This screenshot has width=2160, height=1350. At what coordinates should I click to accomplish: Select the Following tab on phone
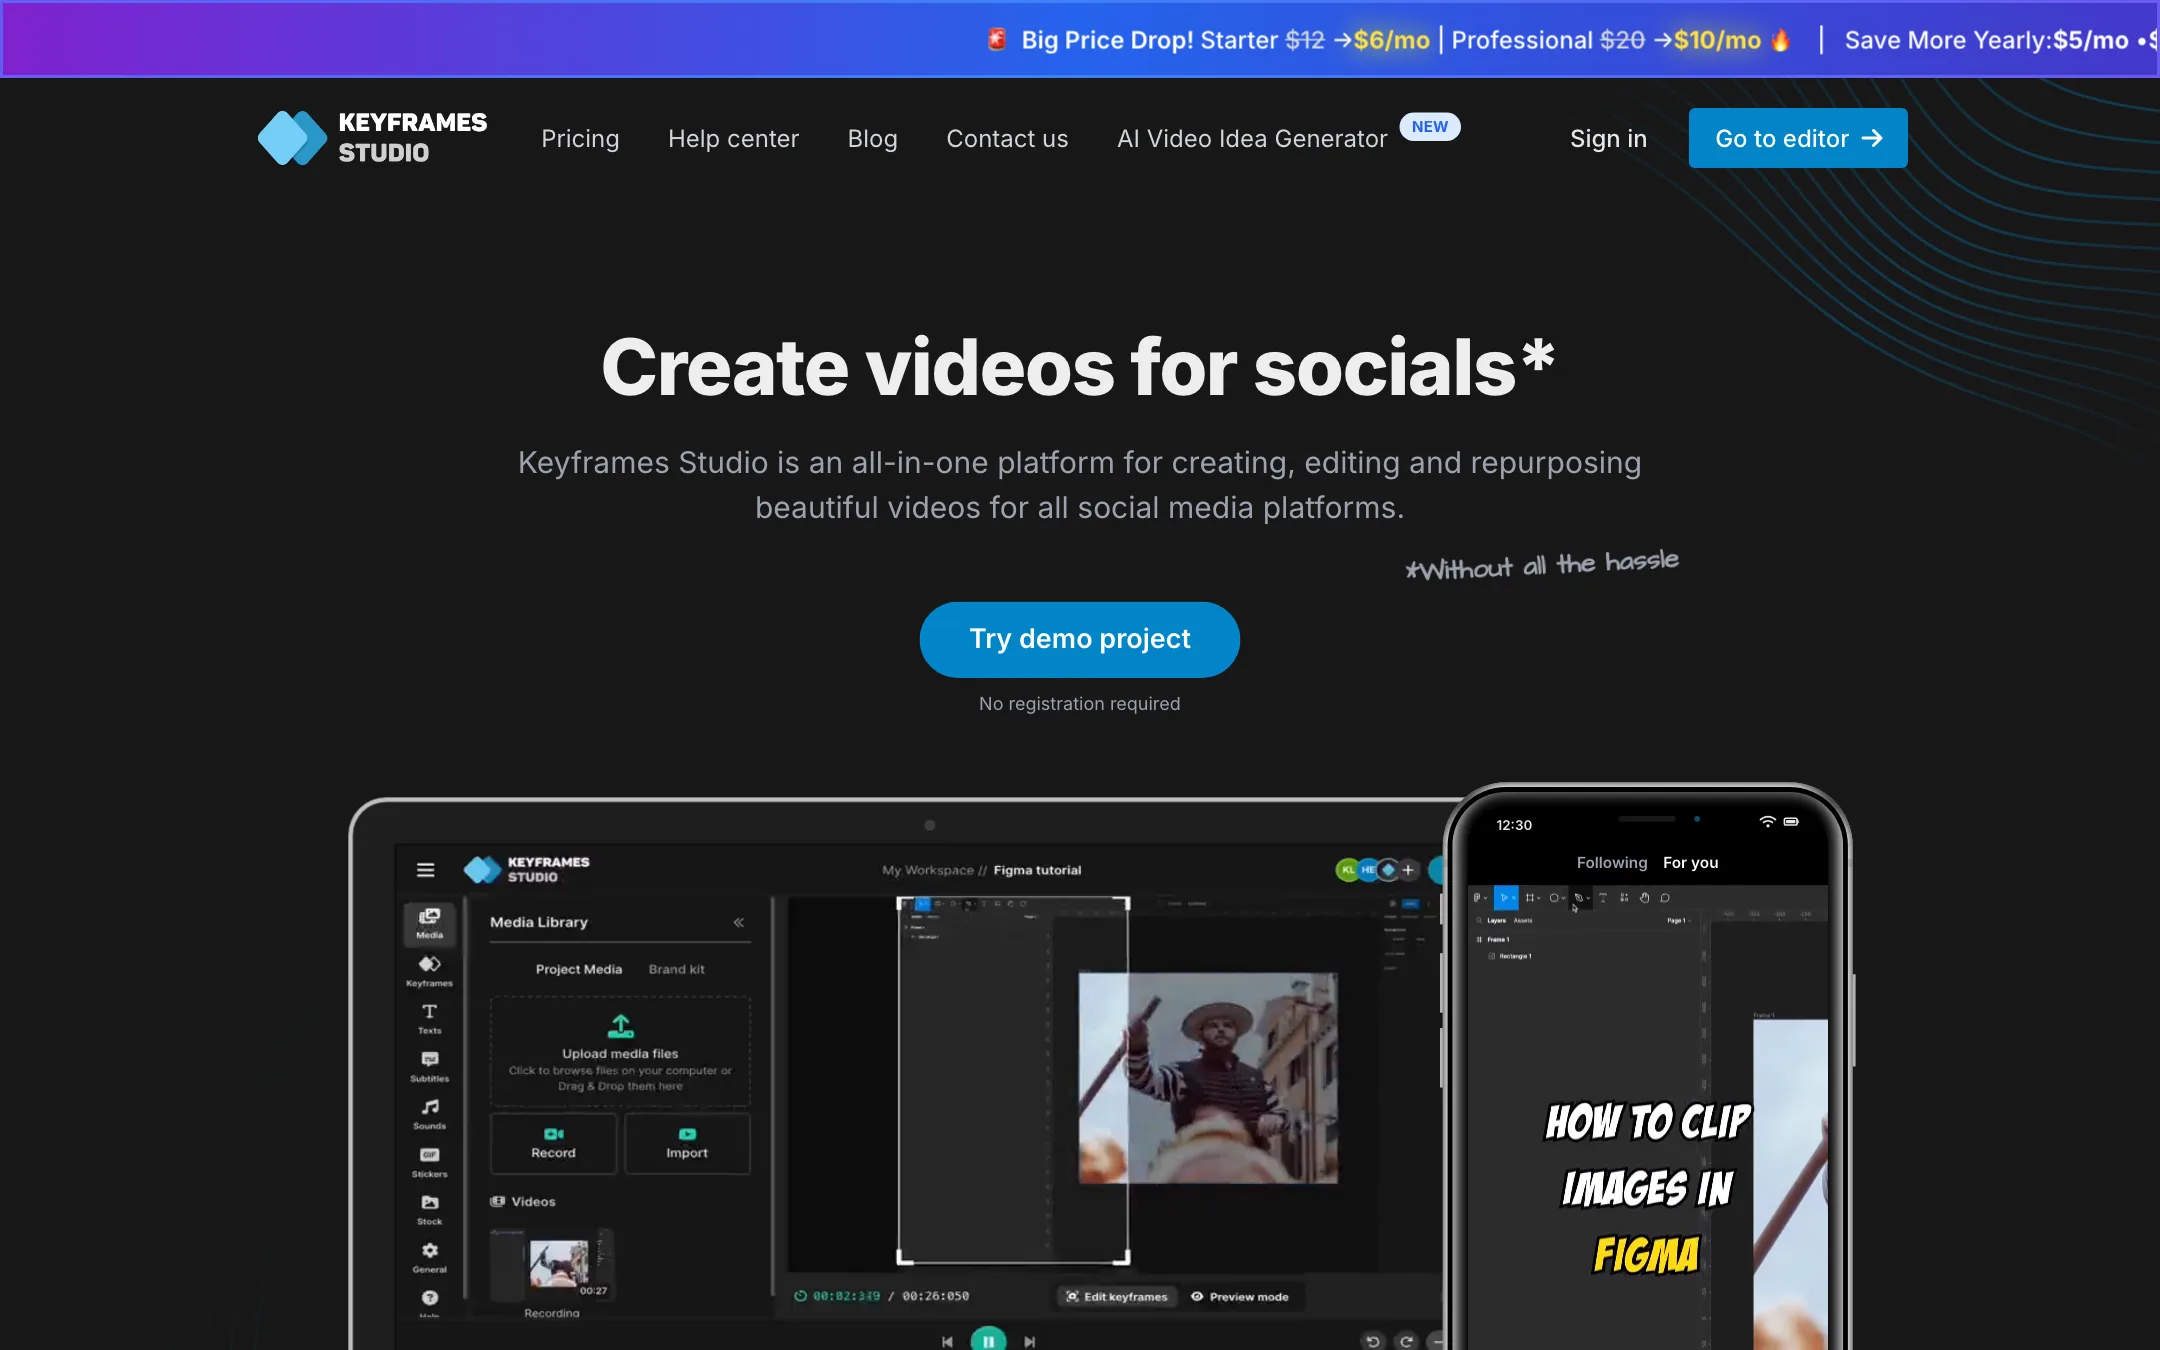[x=1612, y=862]
